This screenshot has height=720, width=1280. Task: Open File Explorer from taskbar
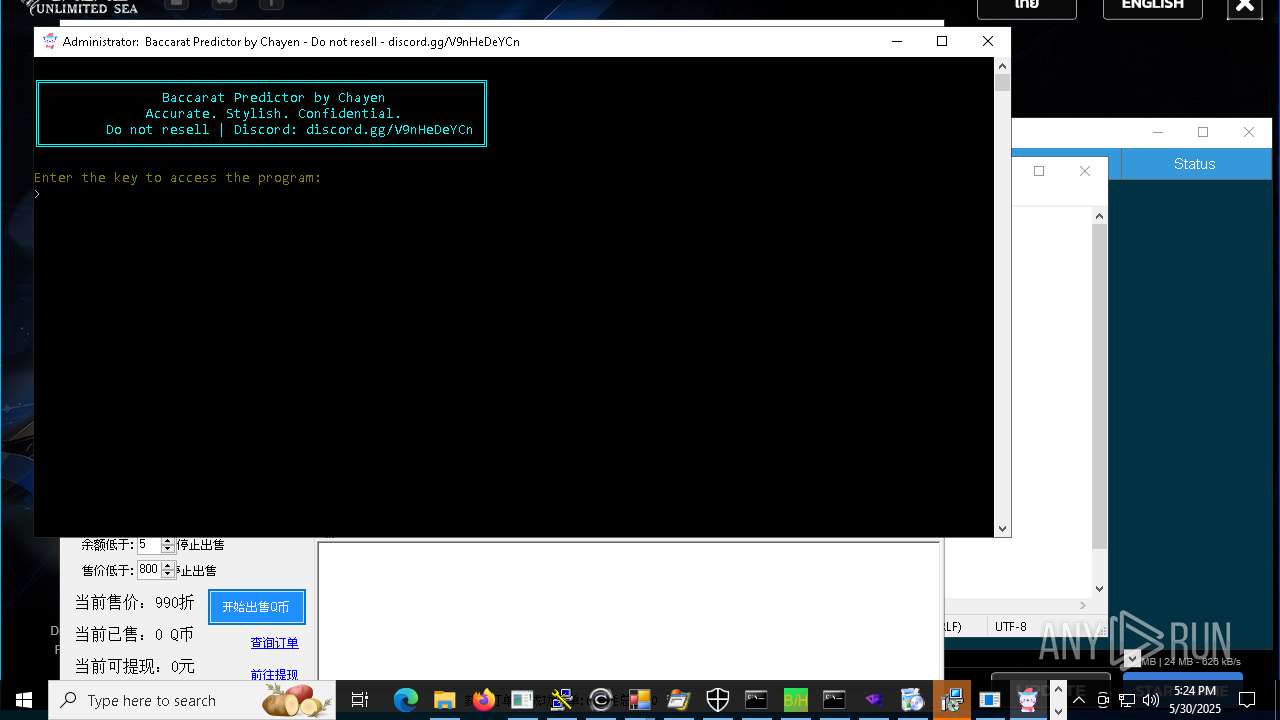tap(444, 700)
